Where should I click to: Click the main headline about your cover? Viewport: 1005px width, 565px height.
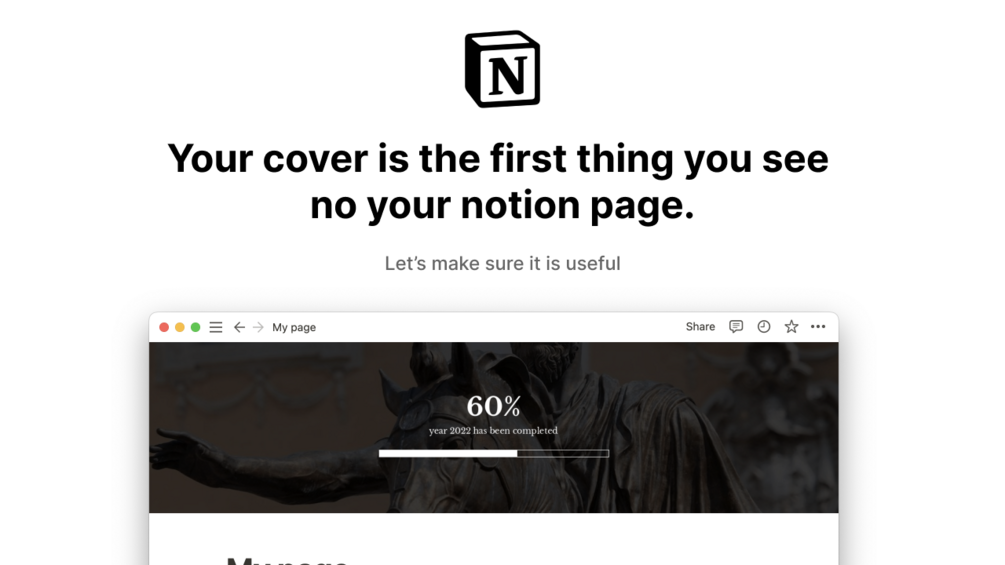pos(499,182)
